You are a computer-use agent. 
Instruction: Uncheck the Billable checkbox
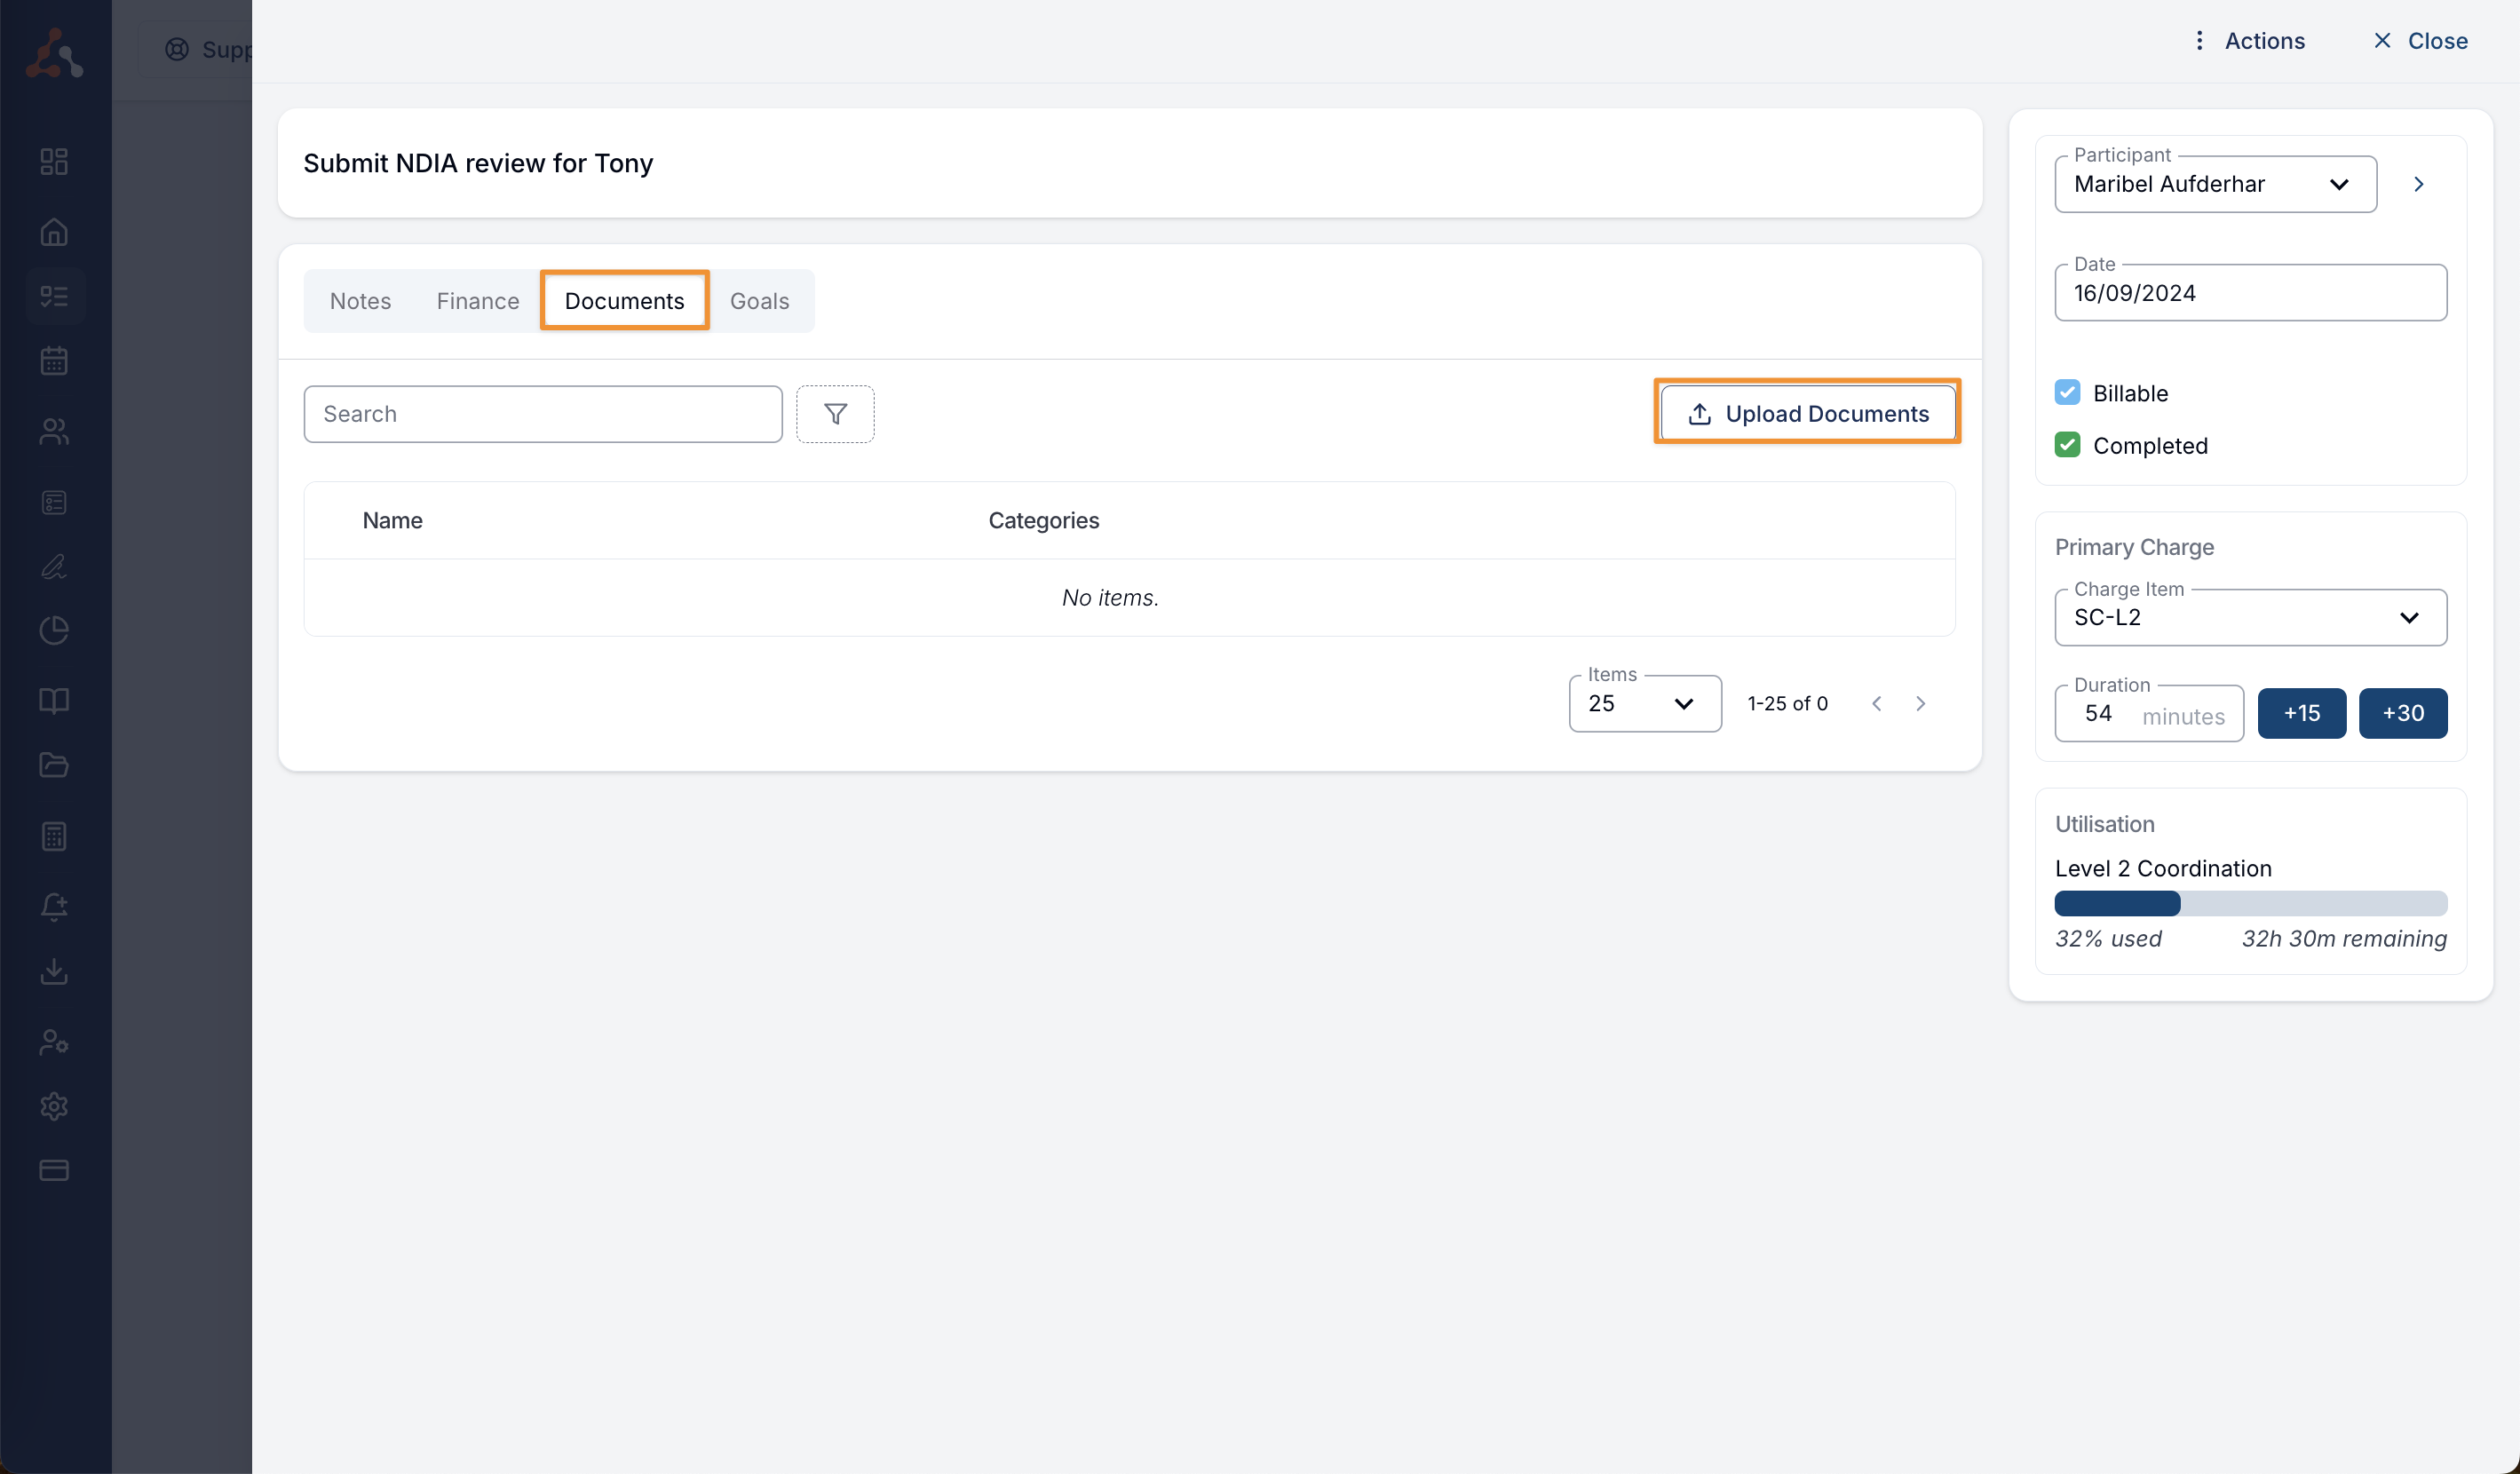tap(2068, 392)
